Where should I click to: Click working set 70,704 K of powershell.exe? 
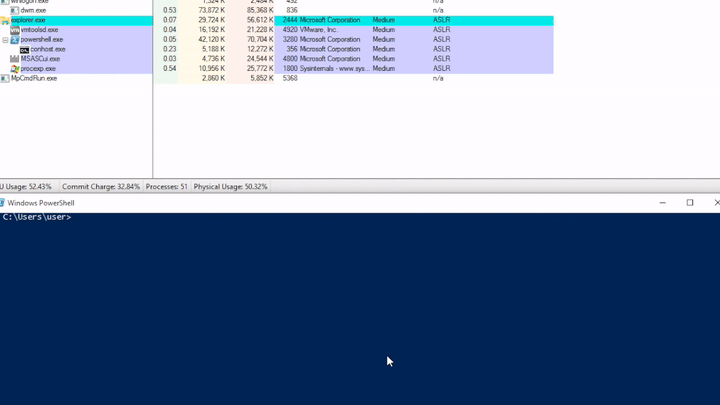[x=260, y=39]
